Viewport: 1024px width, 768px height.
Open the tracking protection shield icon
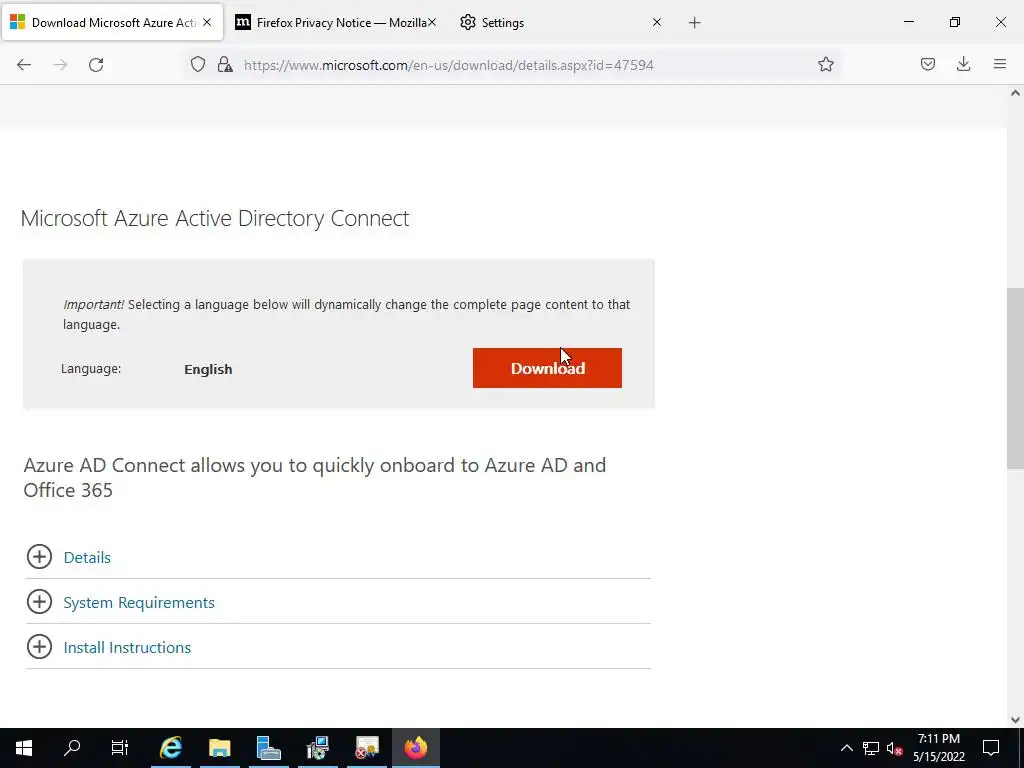pyautogui.click(x=198, y=64)
